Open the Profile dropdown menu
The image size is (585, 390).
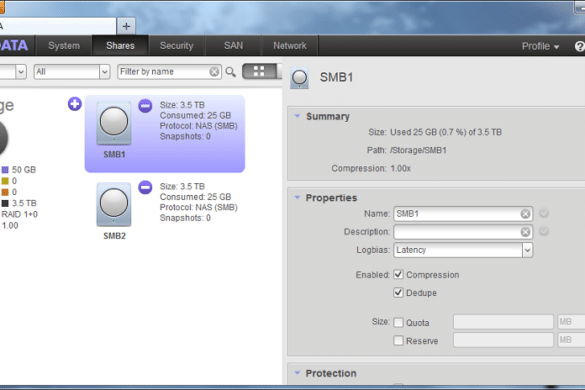point(540,46)
